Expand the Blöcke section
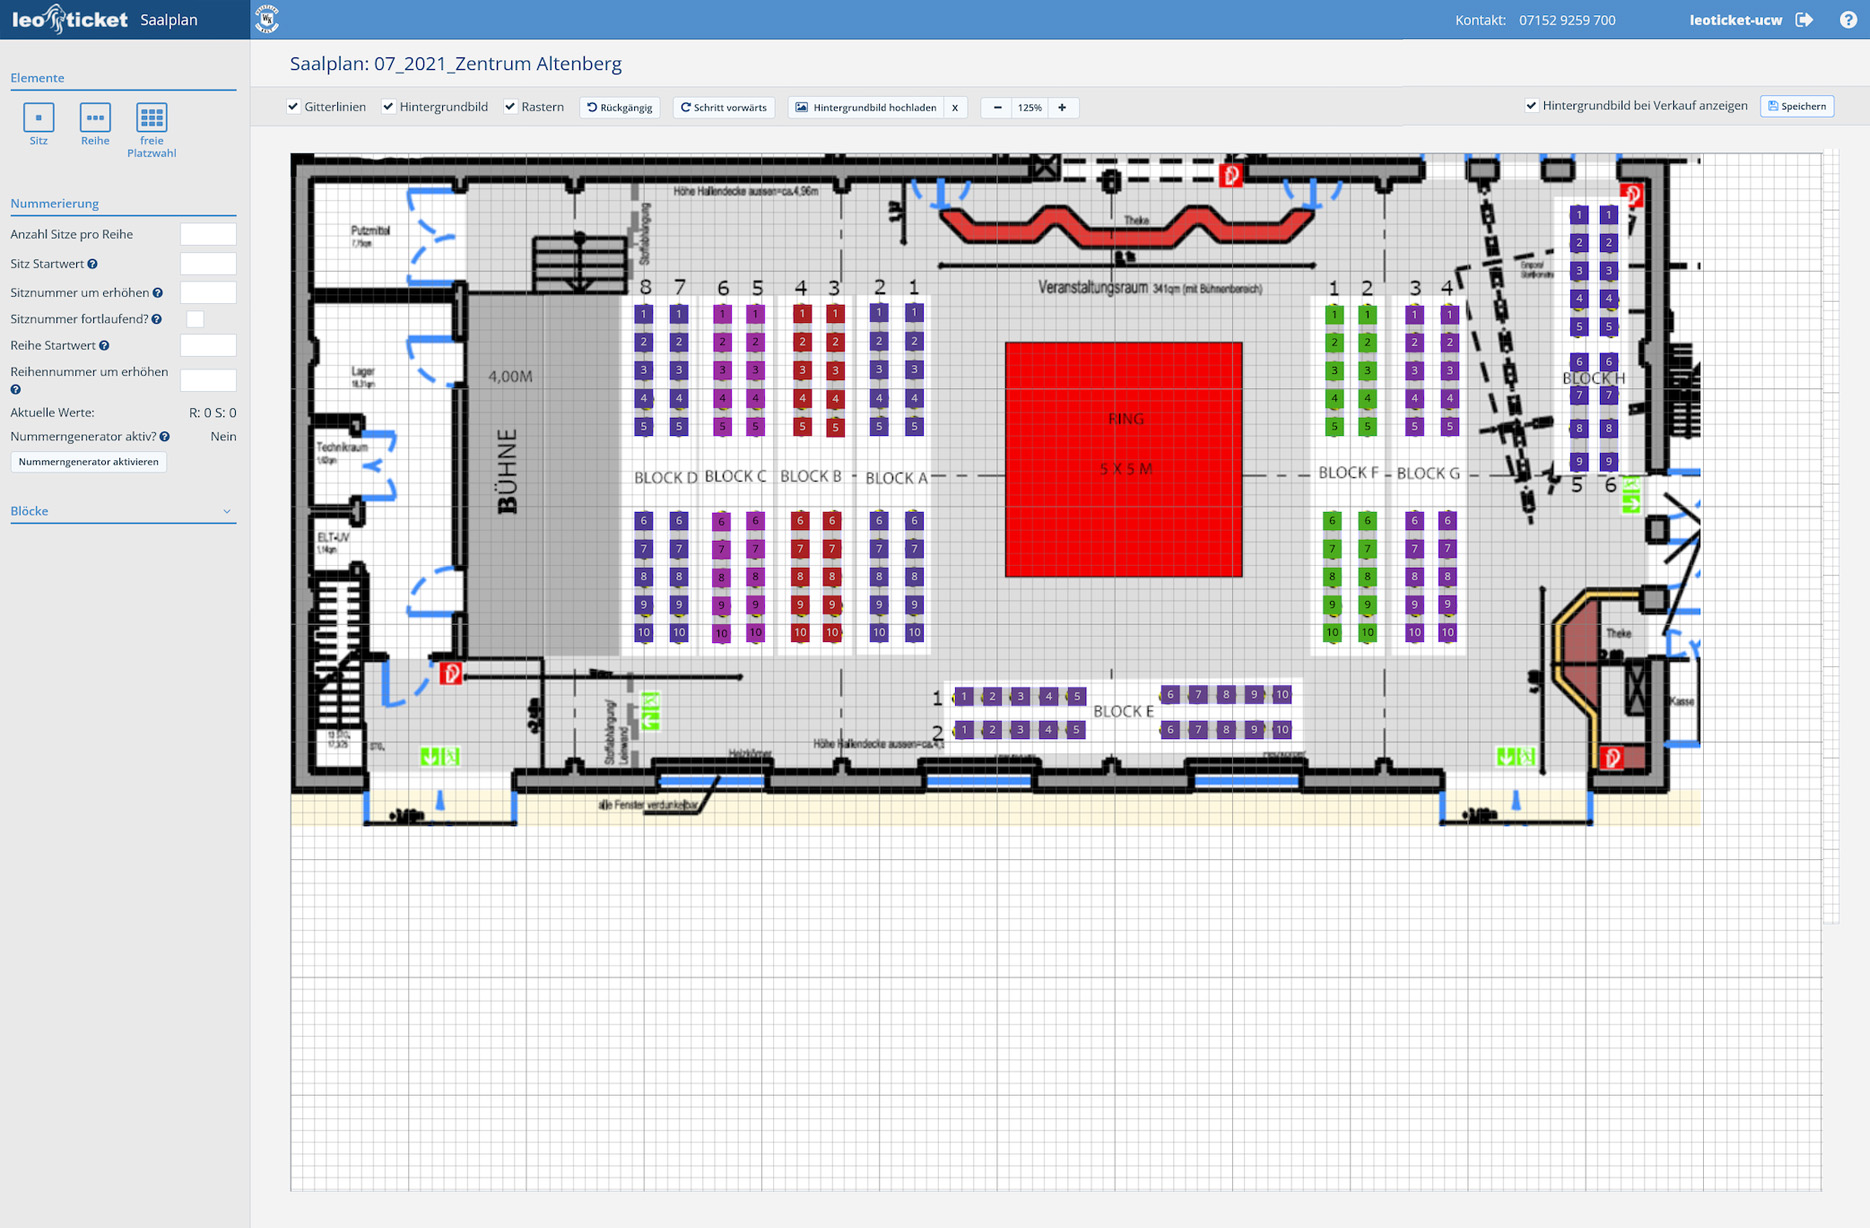Screen dimensions: 1870x1228 tap(226, 511)
